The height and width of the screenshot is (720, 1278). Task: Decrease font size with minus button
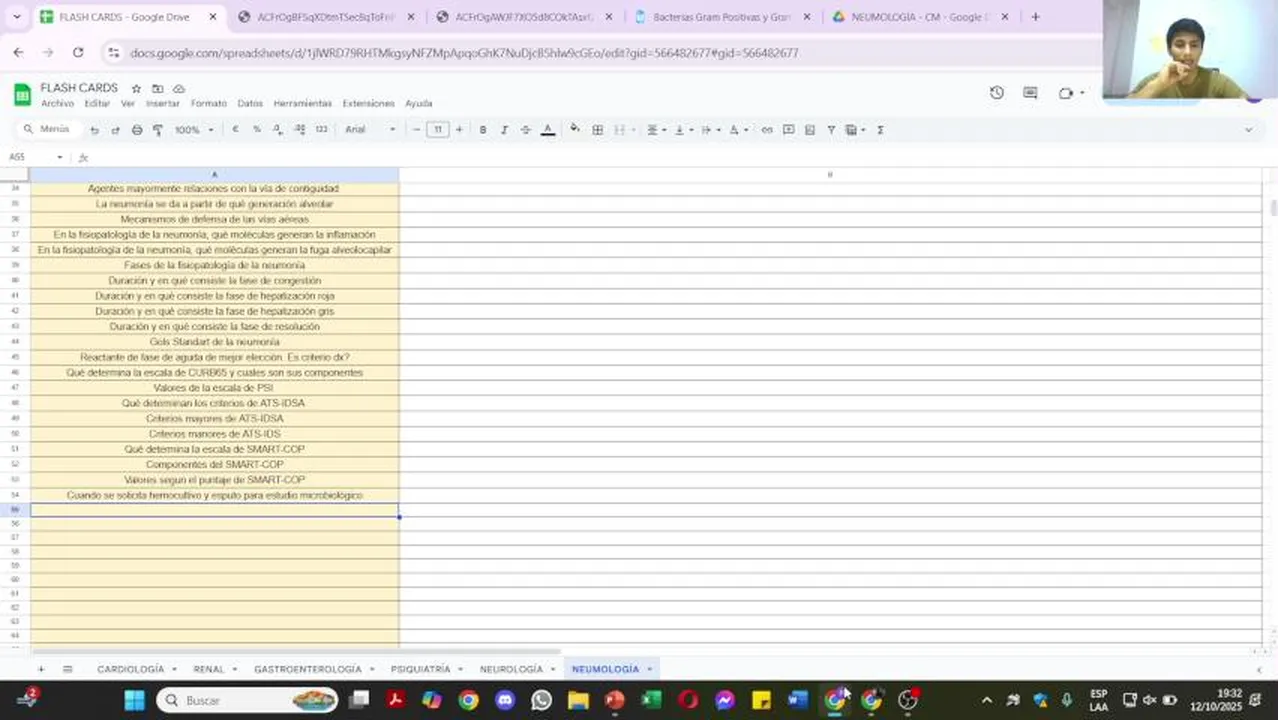coord(417,130)
